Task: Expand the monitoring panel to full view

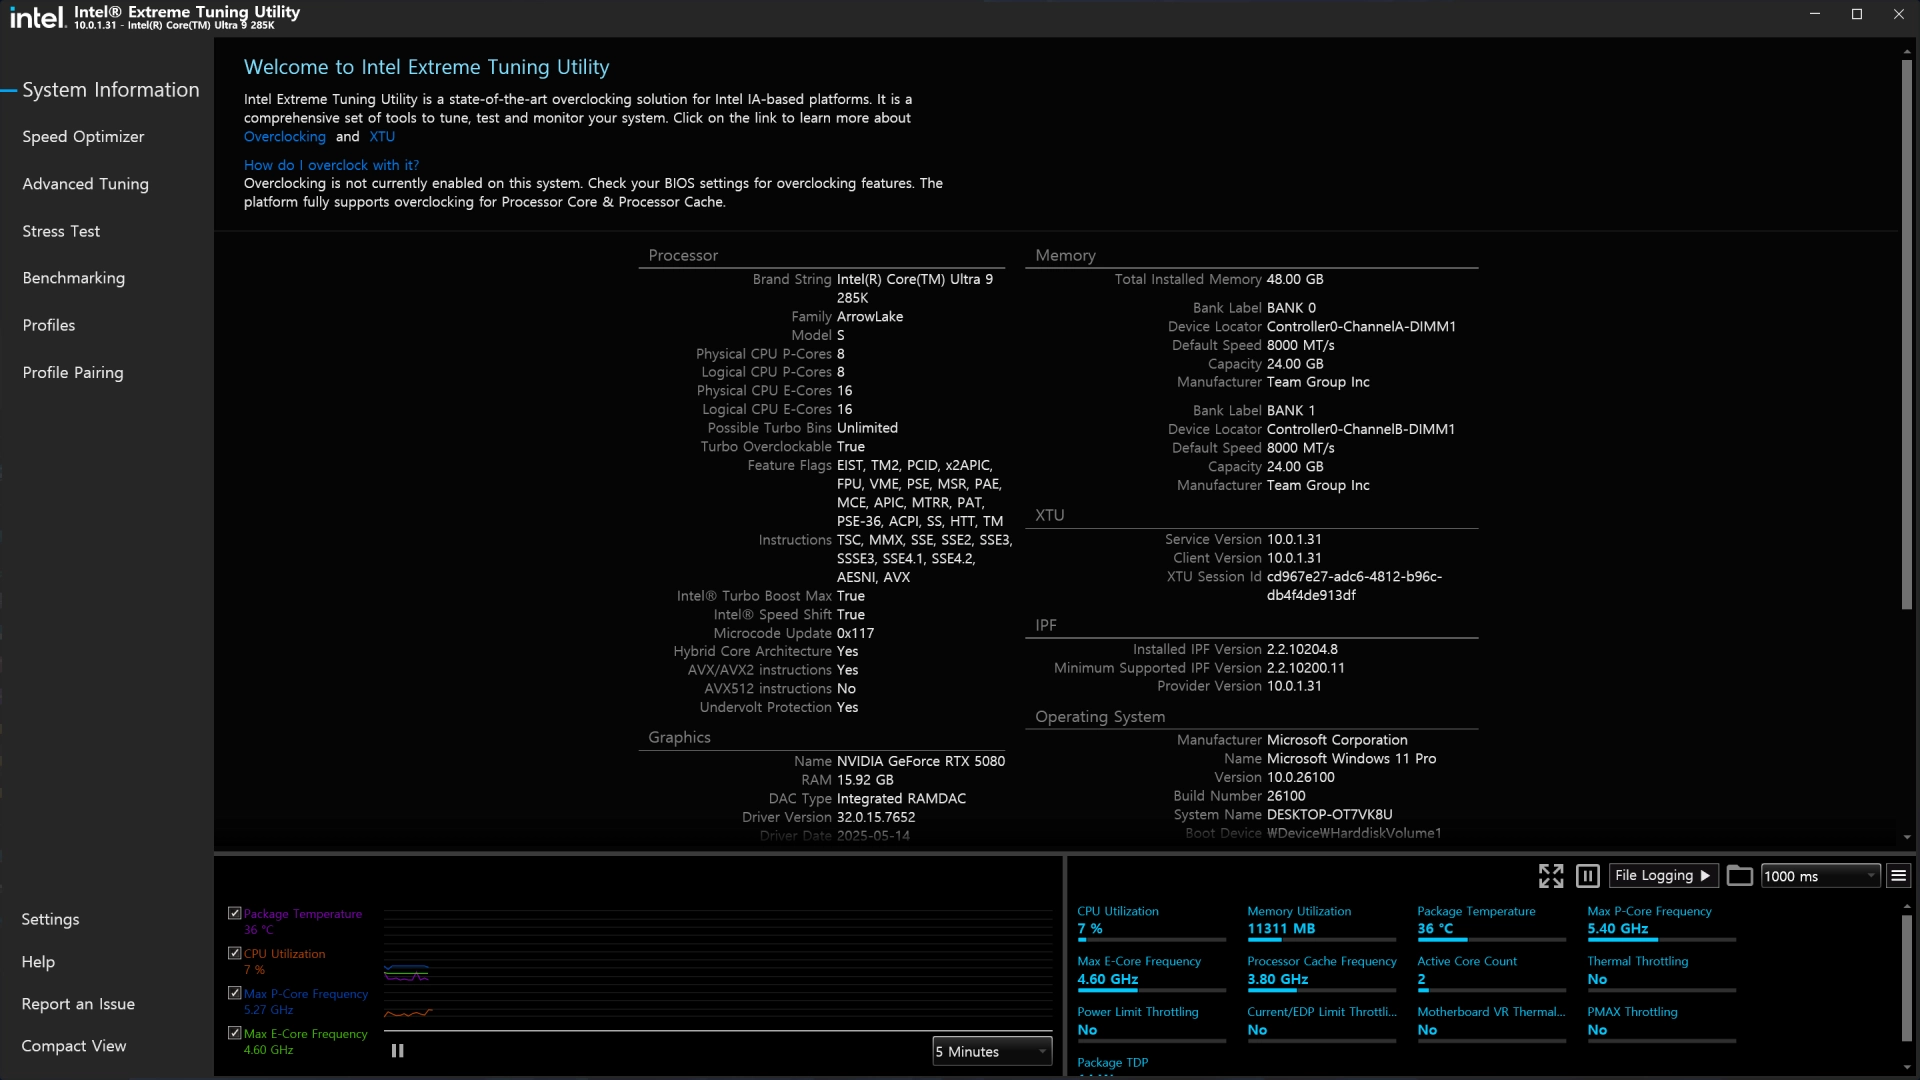Action: [x=1550, y=876]
